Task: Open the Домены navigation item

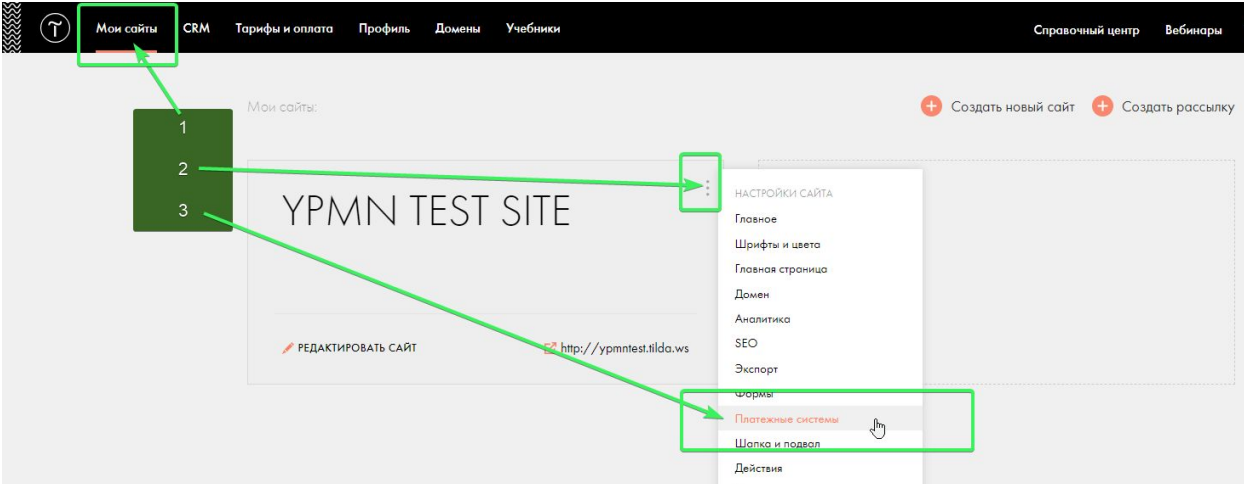Action: (x=457, y=29)
